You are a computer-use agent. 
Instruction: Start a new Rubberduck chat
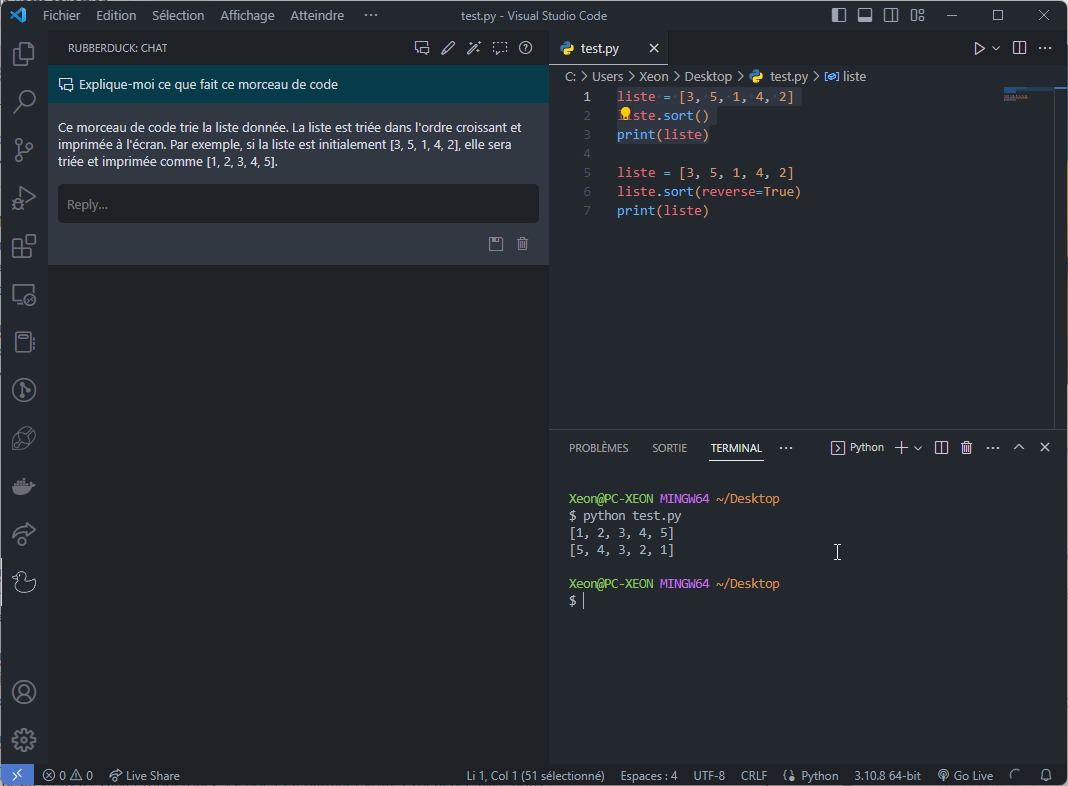click(x=422, y=48)
